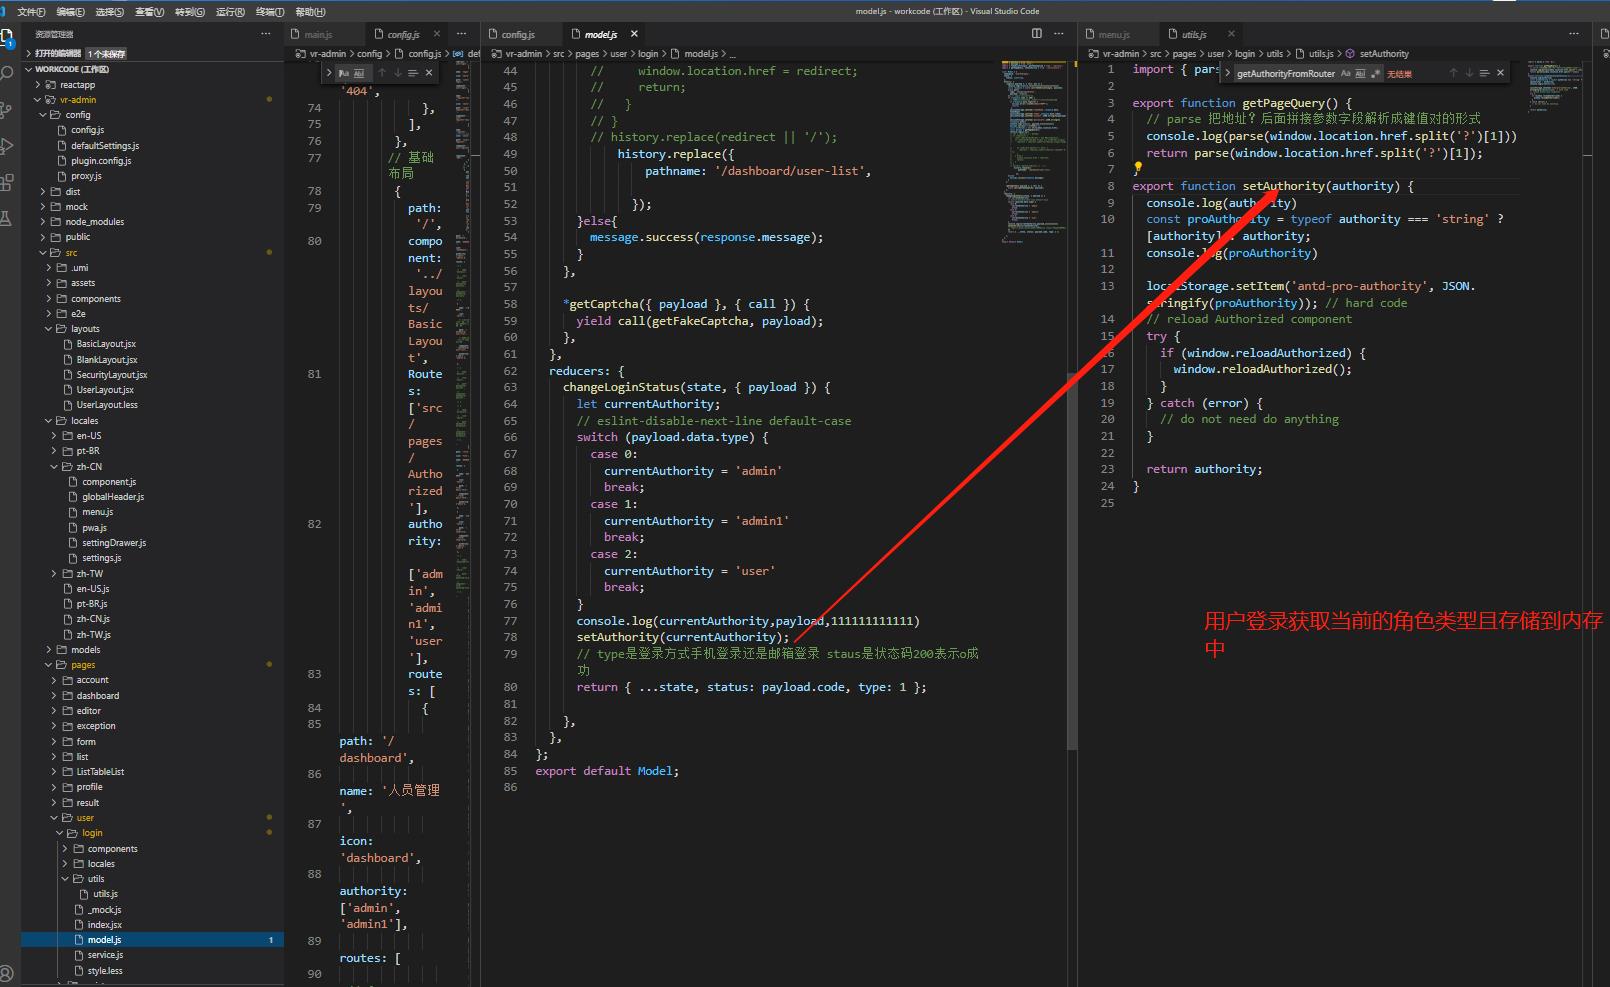Toggle whole word match in config.js find widget

358,73
